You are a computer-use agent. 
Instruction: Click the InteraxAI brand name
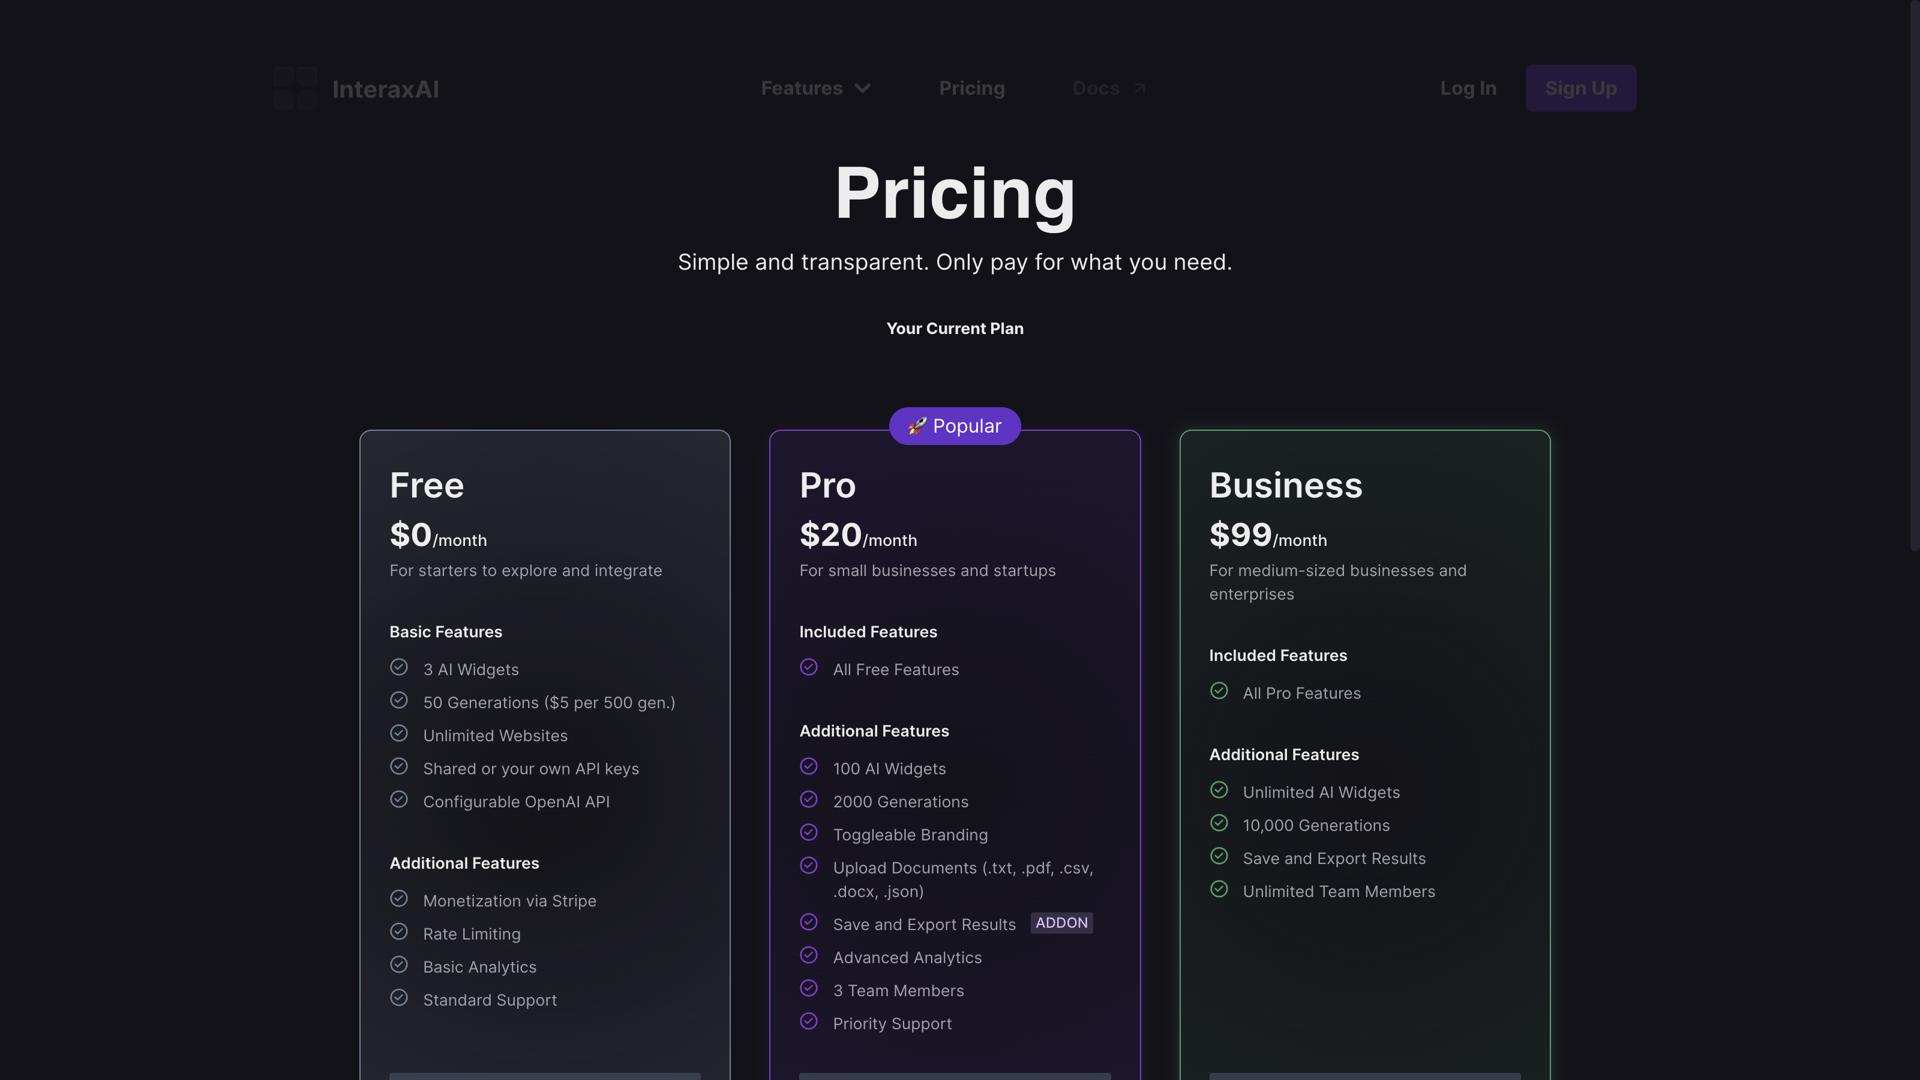point(385,90)
